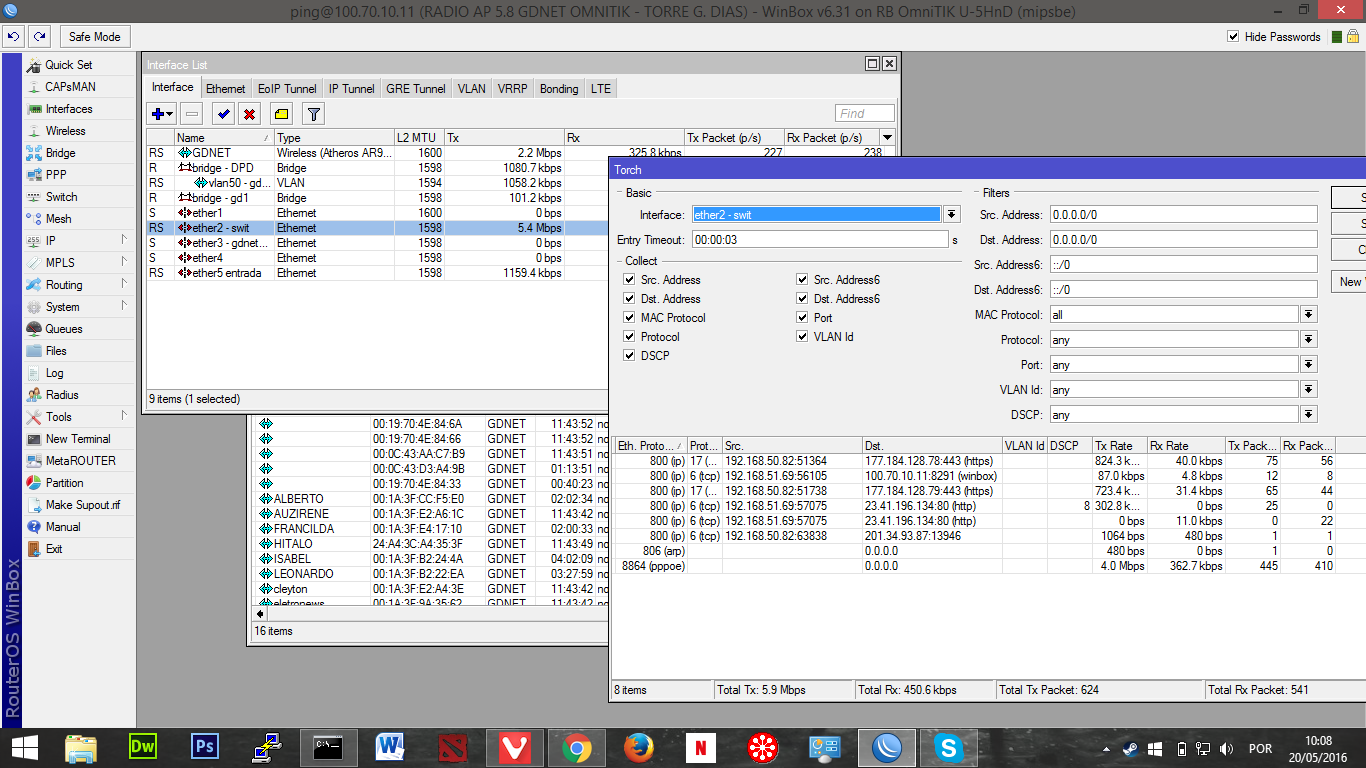
Task: Select the 8864 (pppoe) row in Torch
Action: (x=990, y=566)
